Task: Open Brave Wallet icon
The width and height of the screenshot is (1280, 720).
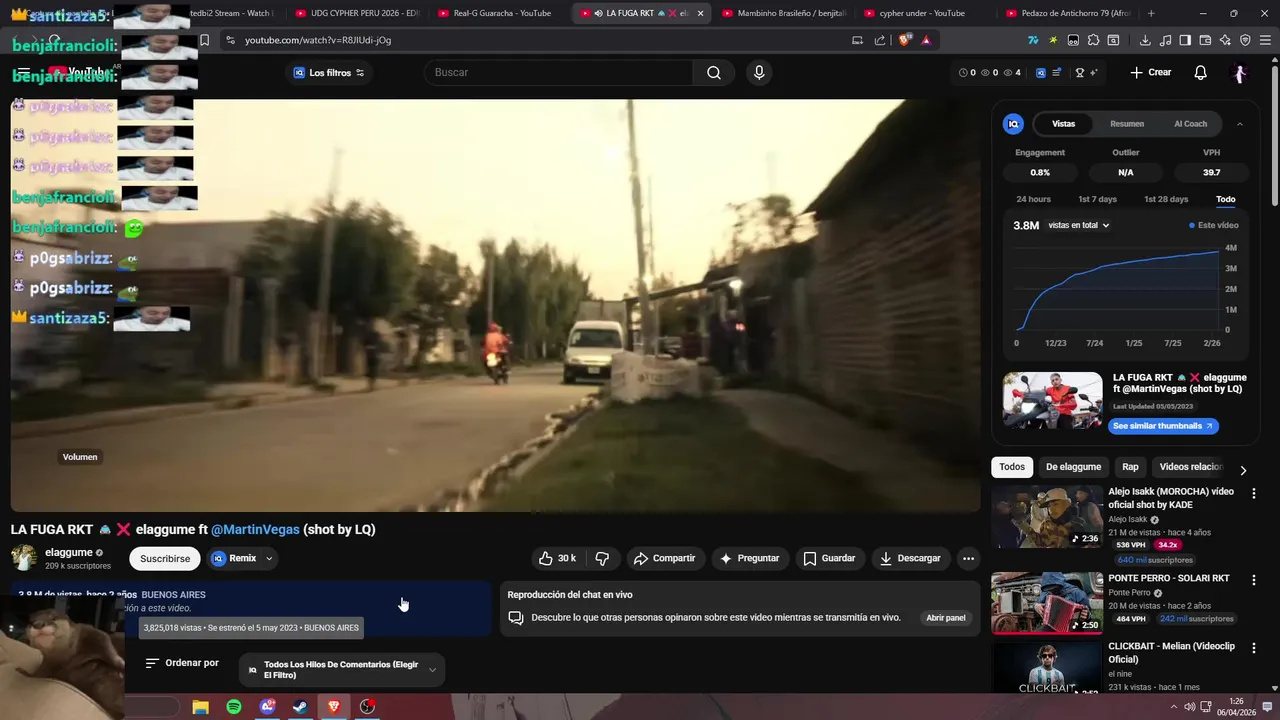Action: tap(1205, 40)
